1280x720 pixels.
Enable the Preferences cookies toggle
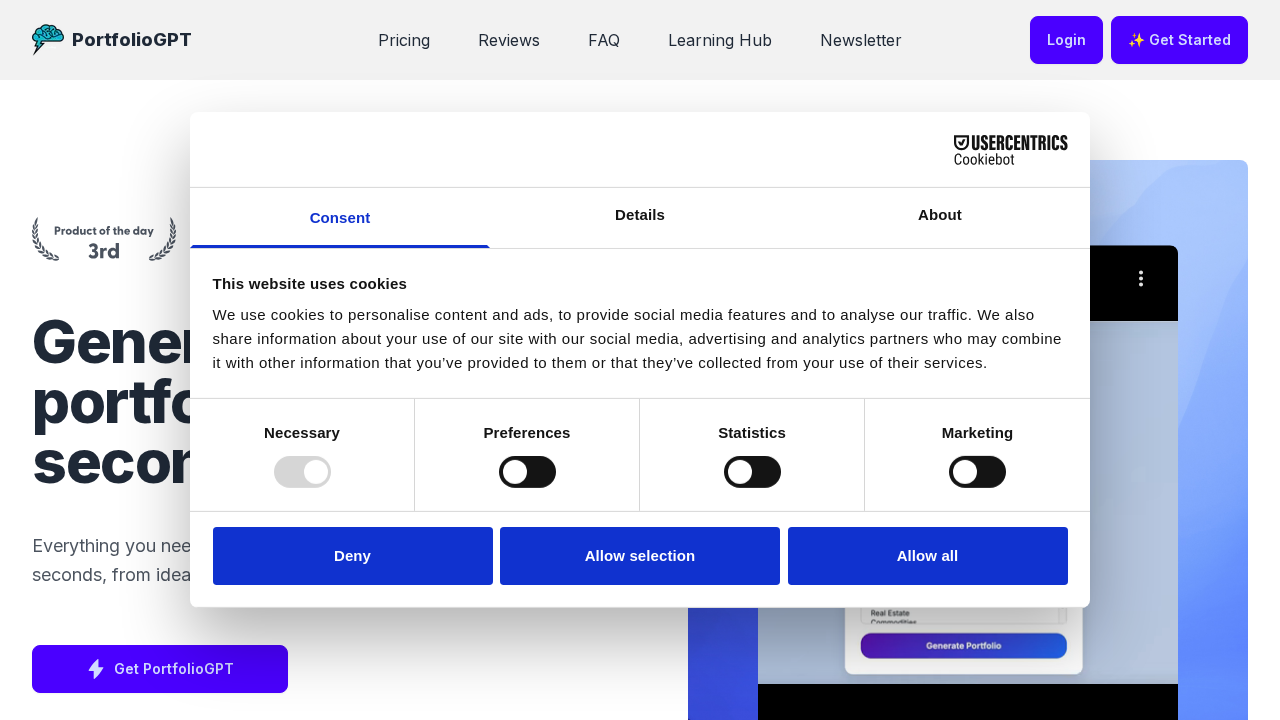[x=527, y=472]
